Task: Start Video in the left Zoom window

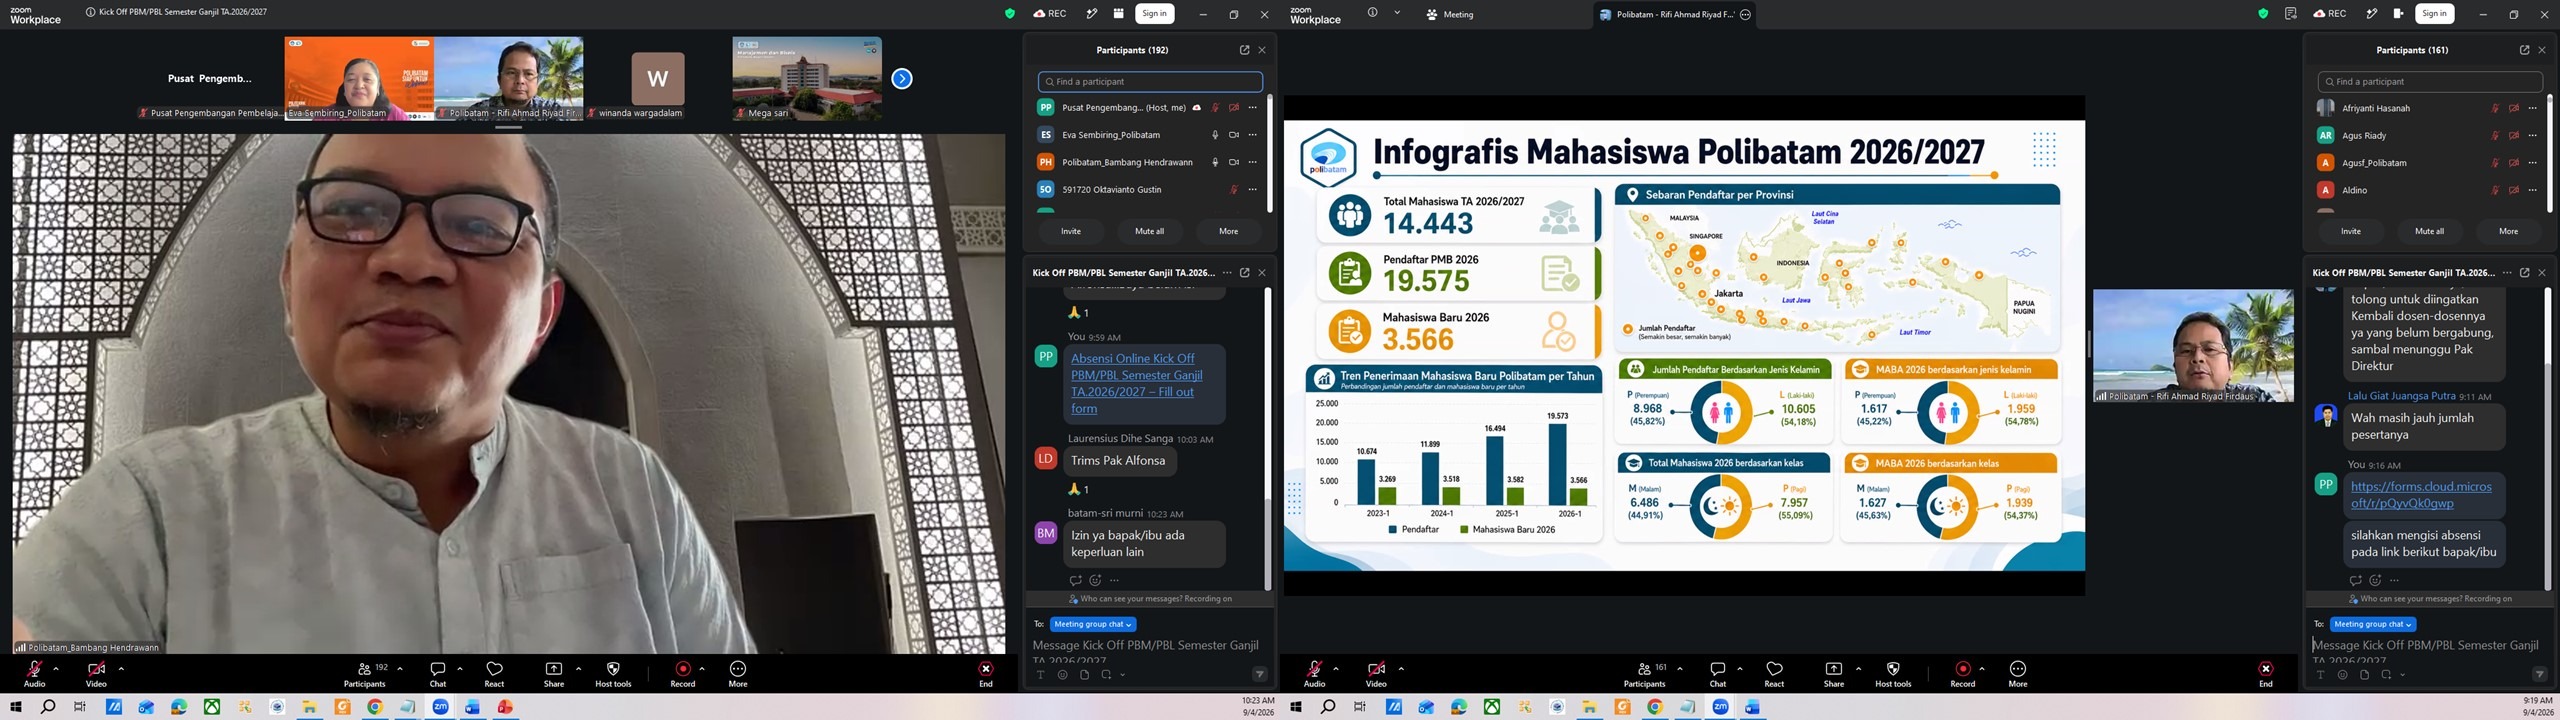Action: point(96,673)
